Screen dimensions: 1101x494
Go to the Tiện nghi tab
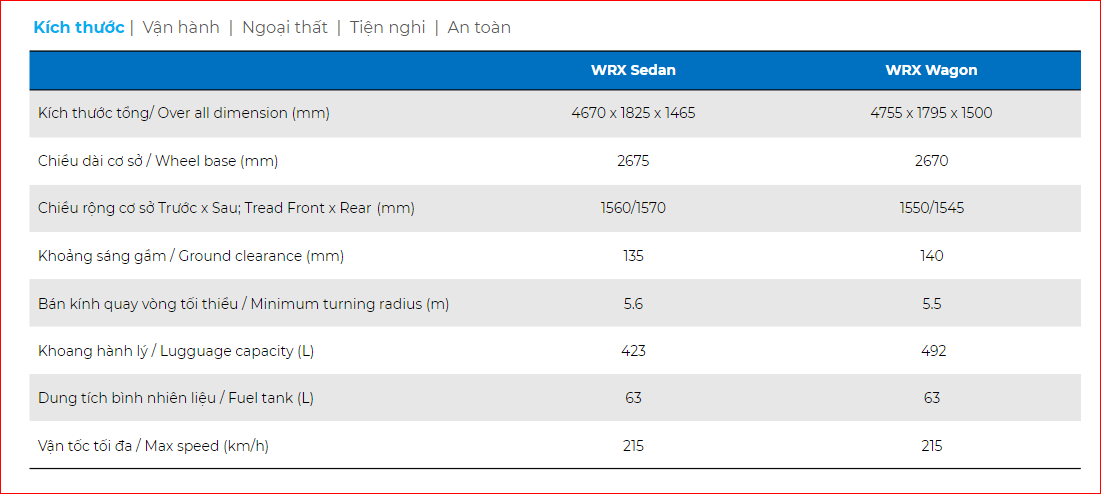coord(387,27)
